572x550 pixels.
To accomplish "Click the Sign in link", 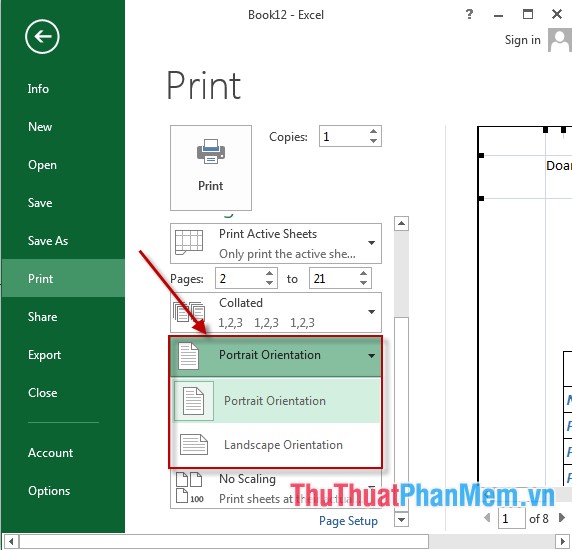I will click(x=522, y=40).
